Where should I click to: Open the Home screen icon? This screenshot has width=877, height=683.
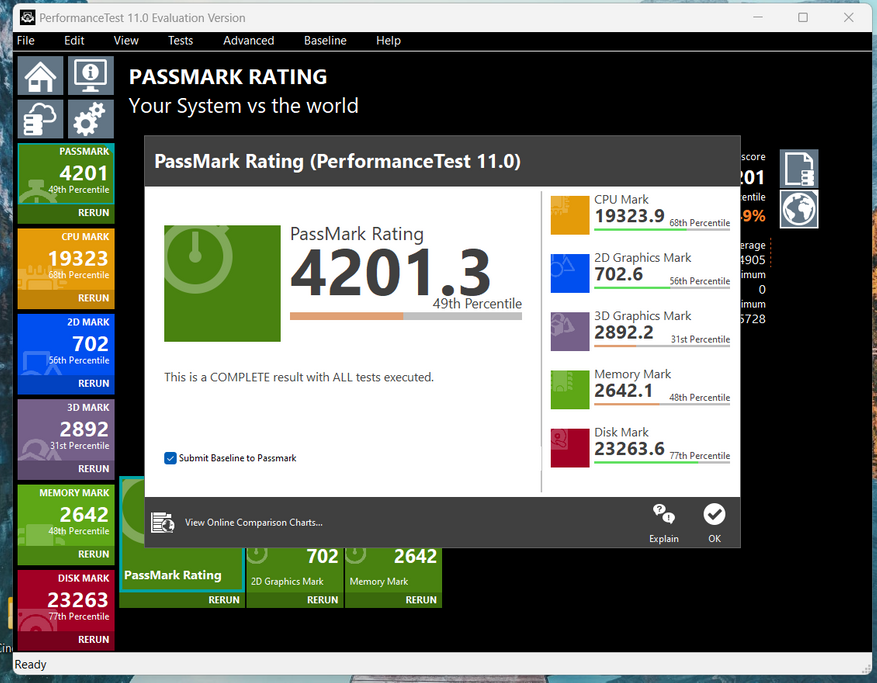[x=40, y=76]
